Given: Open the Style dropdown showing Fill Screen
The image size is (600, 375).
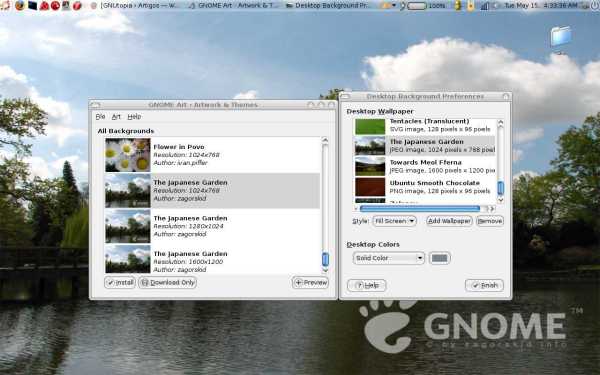Looking at the screenshot, I should click(394, 221).
